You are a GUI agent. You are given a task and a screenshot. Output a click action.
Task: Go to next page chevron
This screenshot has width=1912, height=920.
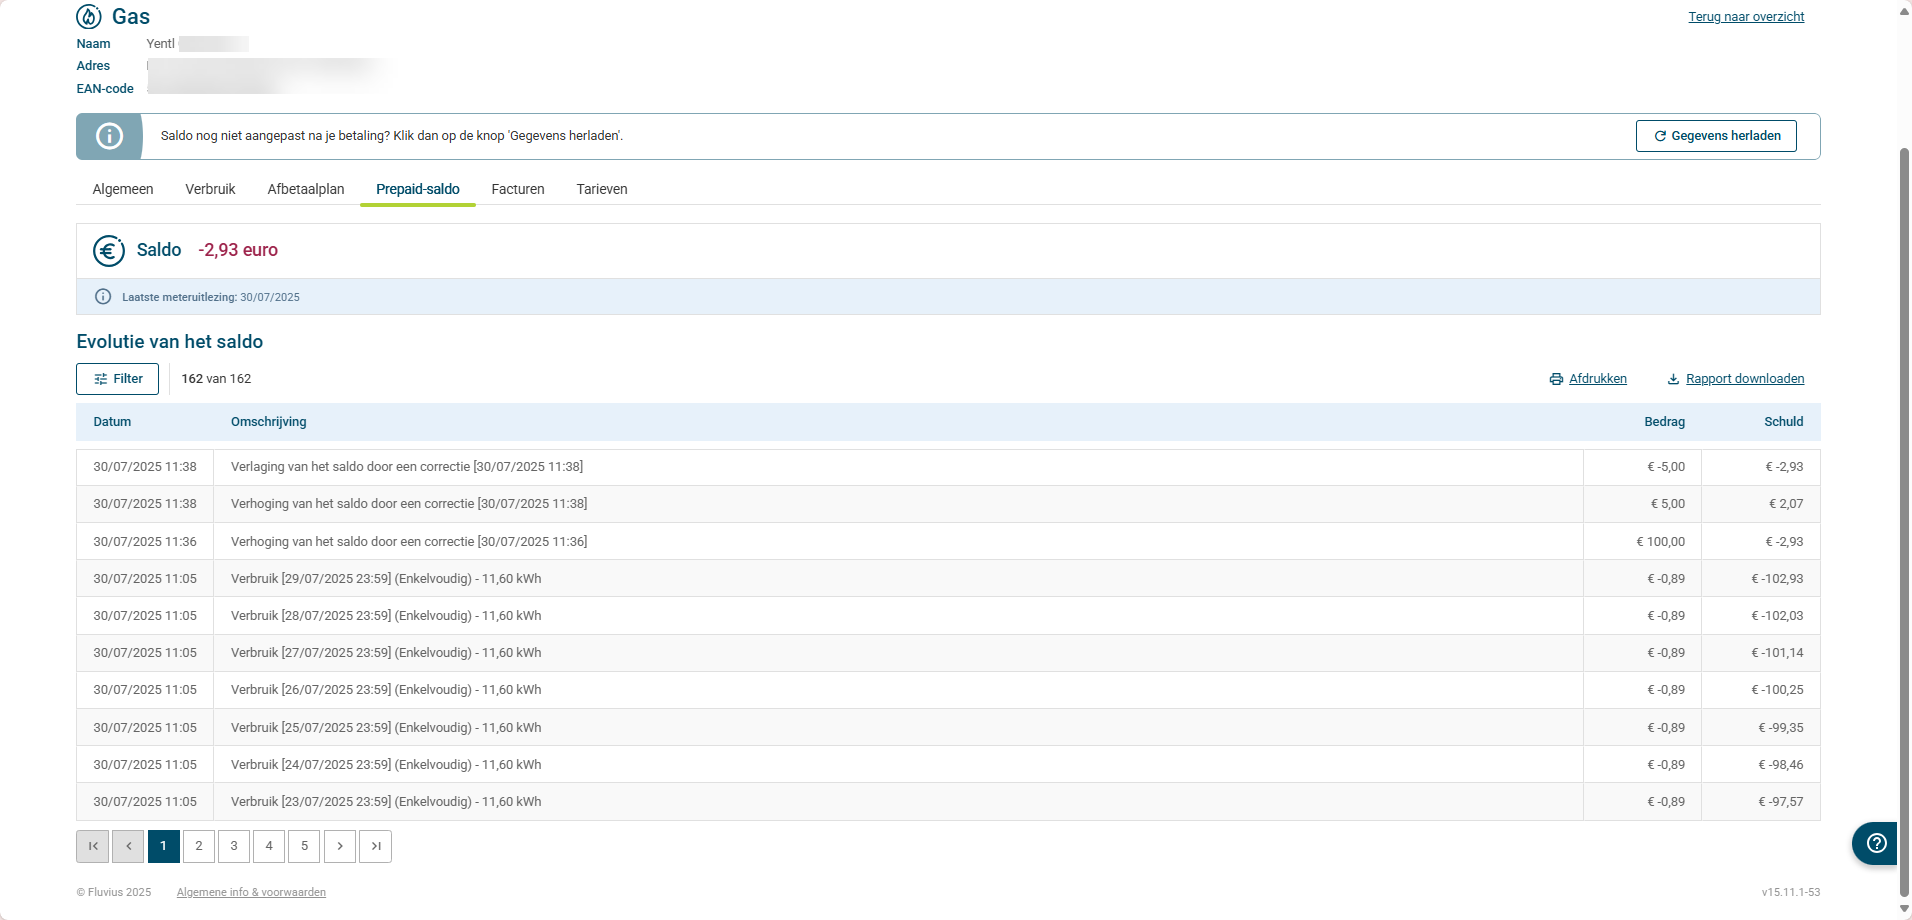coord(340,846)
